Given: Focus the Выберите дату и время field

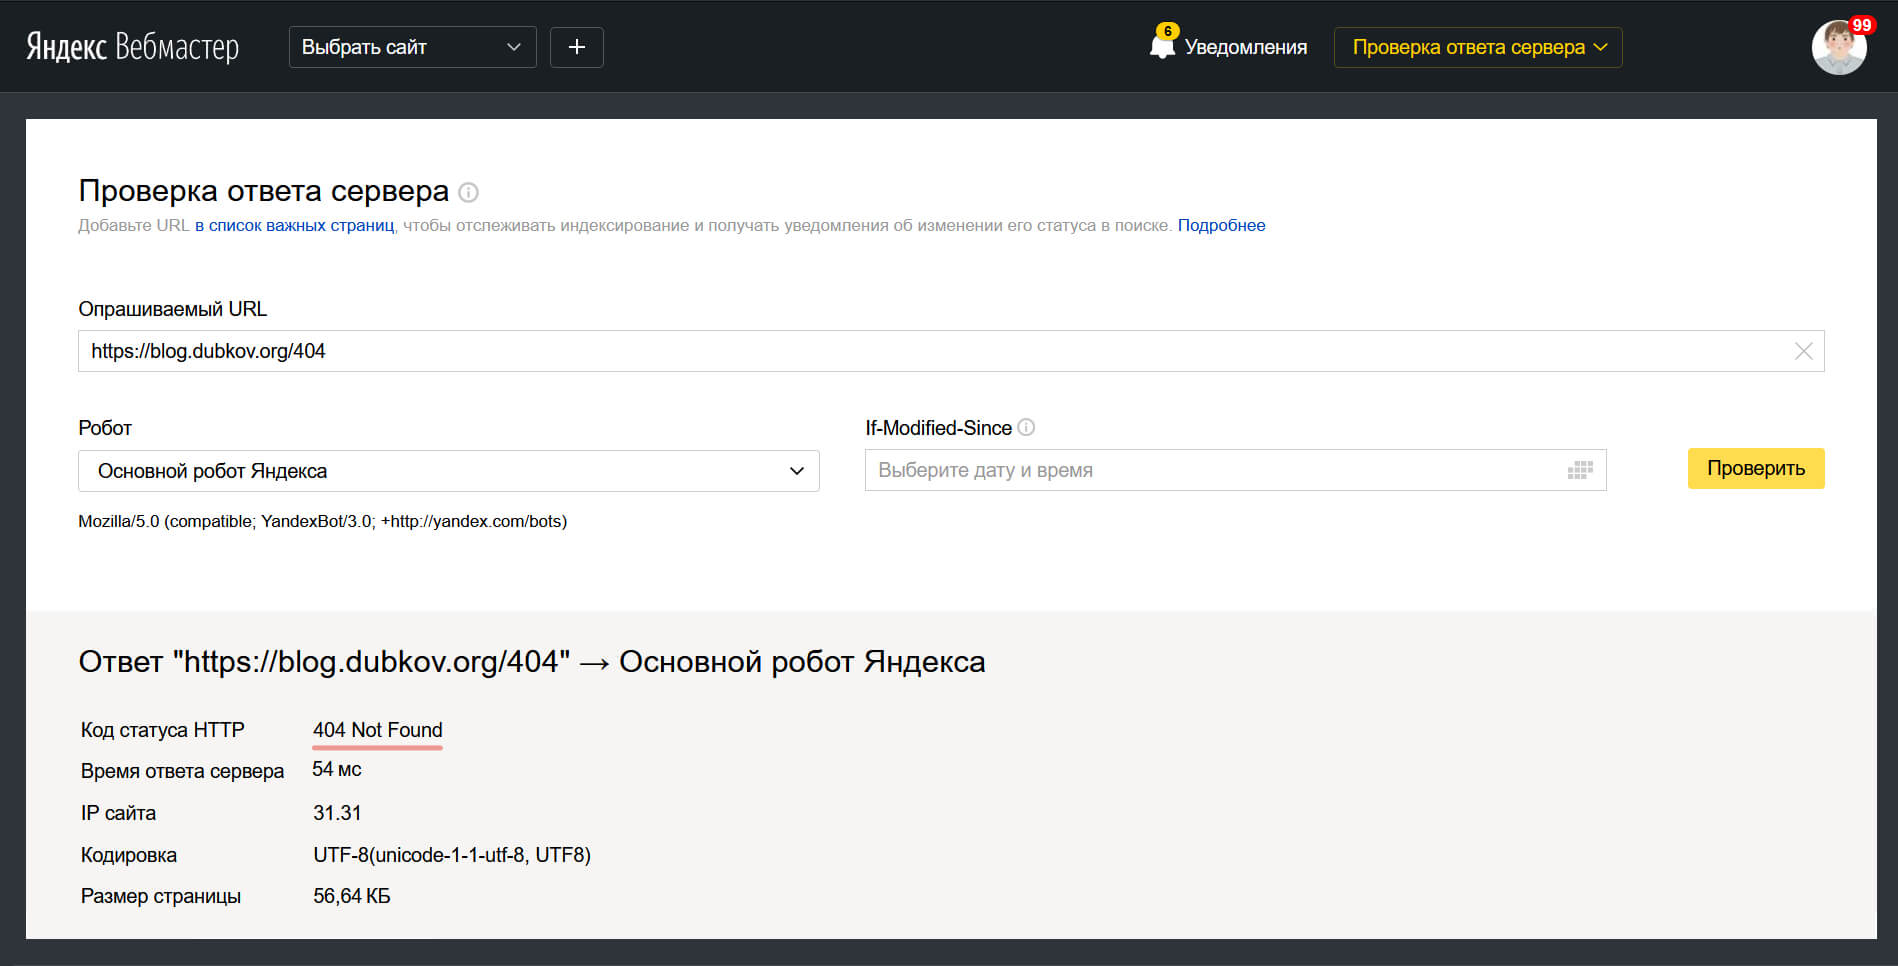Looking at the screenshot, I should coord(1235,470).
